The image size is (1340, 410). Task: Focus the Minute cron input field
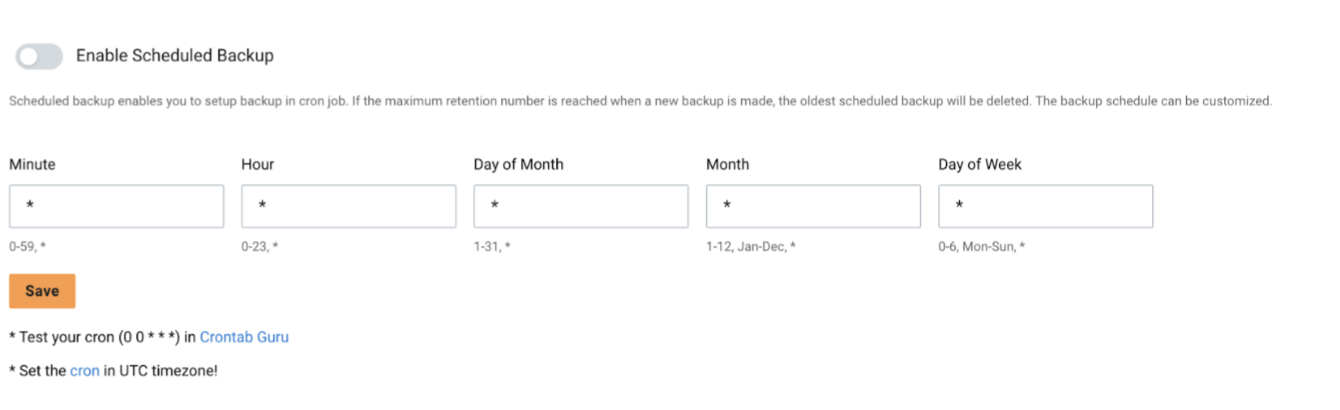(x=116, y=206)
